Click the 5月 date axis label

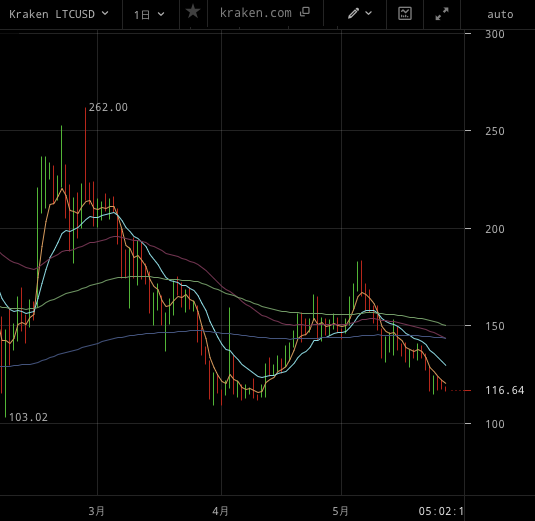[341, 511]
